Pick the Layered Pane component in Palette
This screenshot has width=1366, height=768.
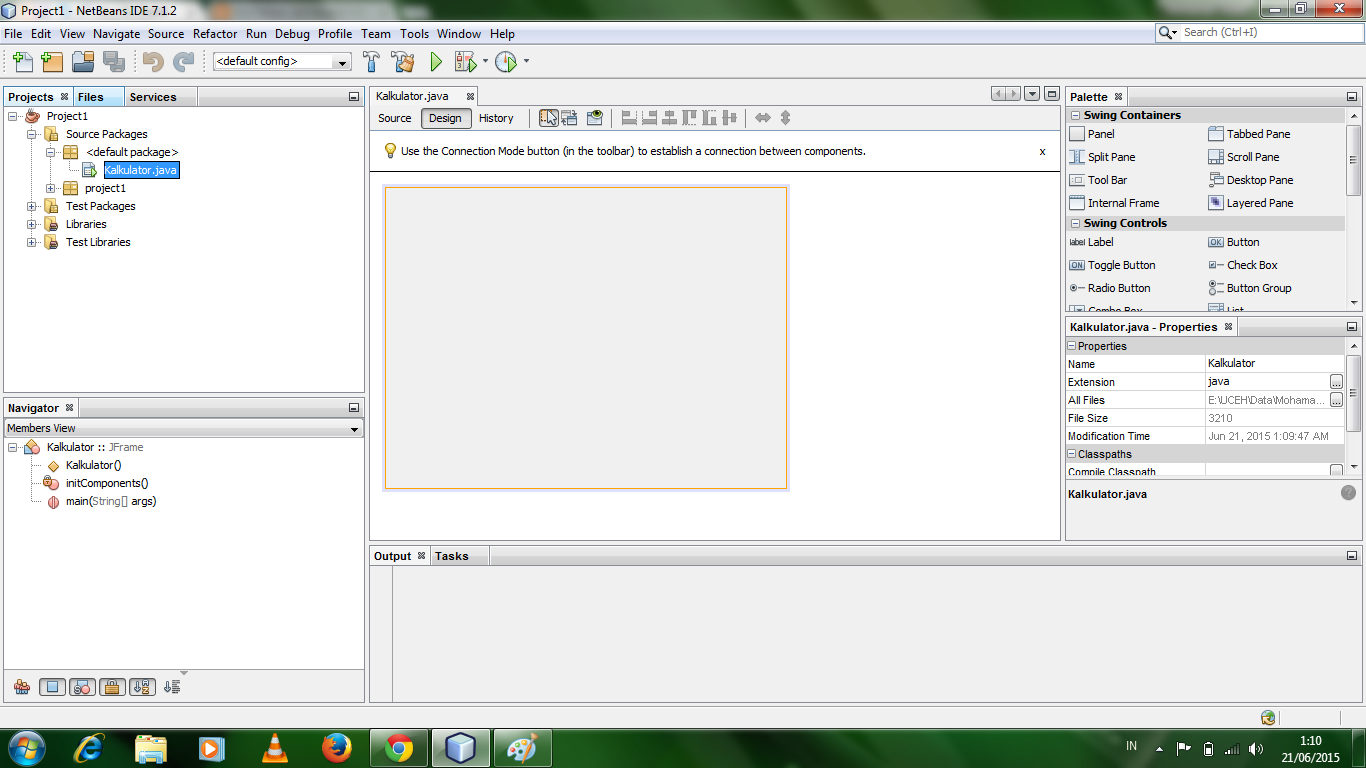point(1250,203)
